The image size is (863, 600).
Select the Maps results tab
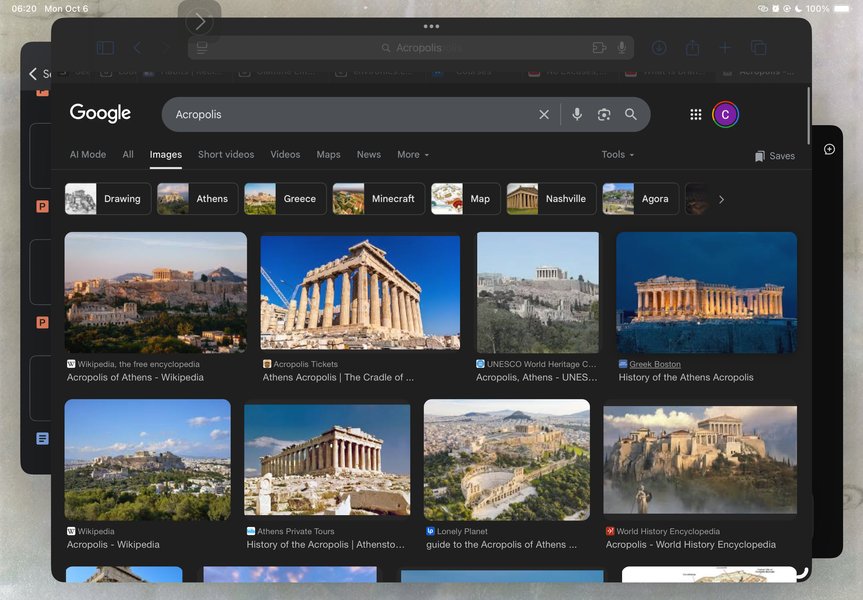[x=328, y=155]
